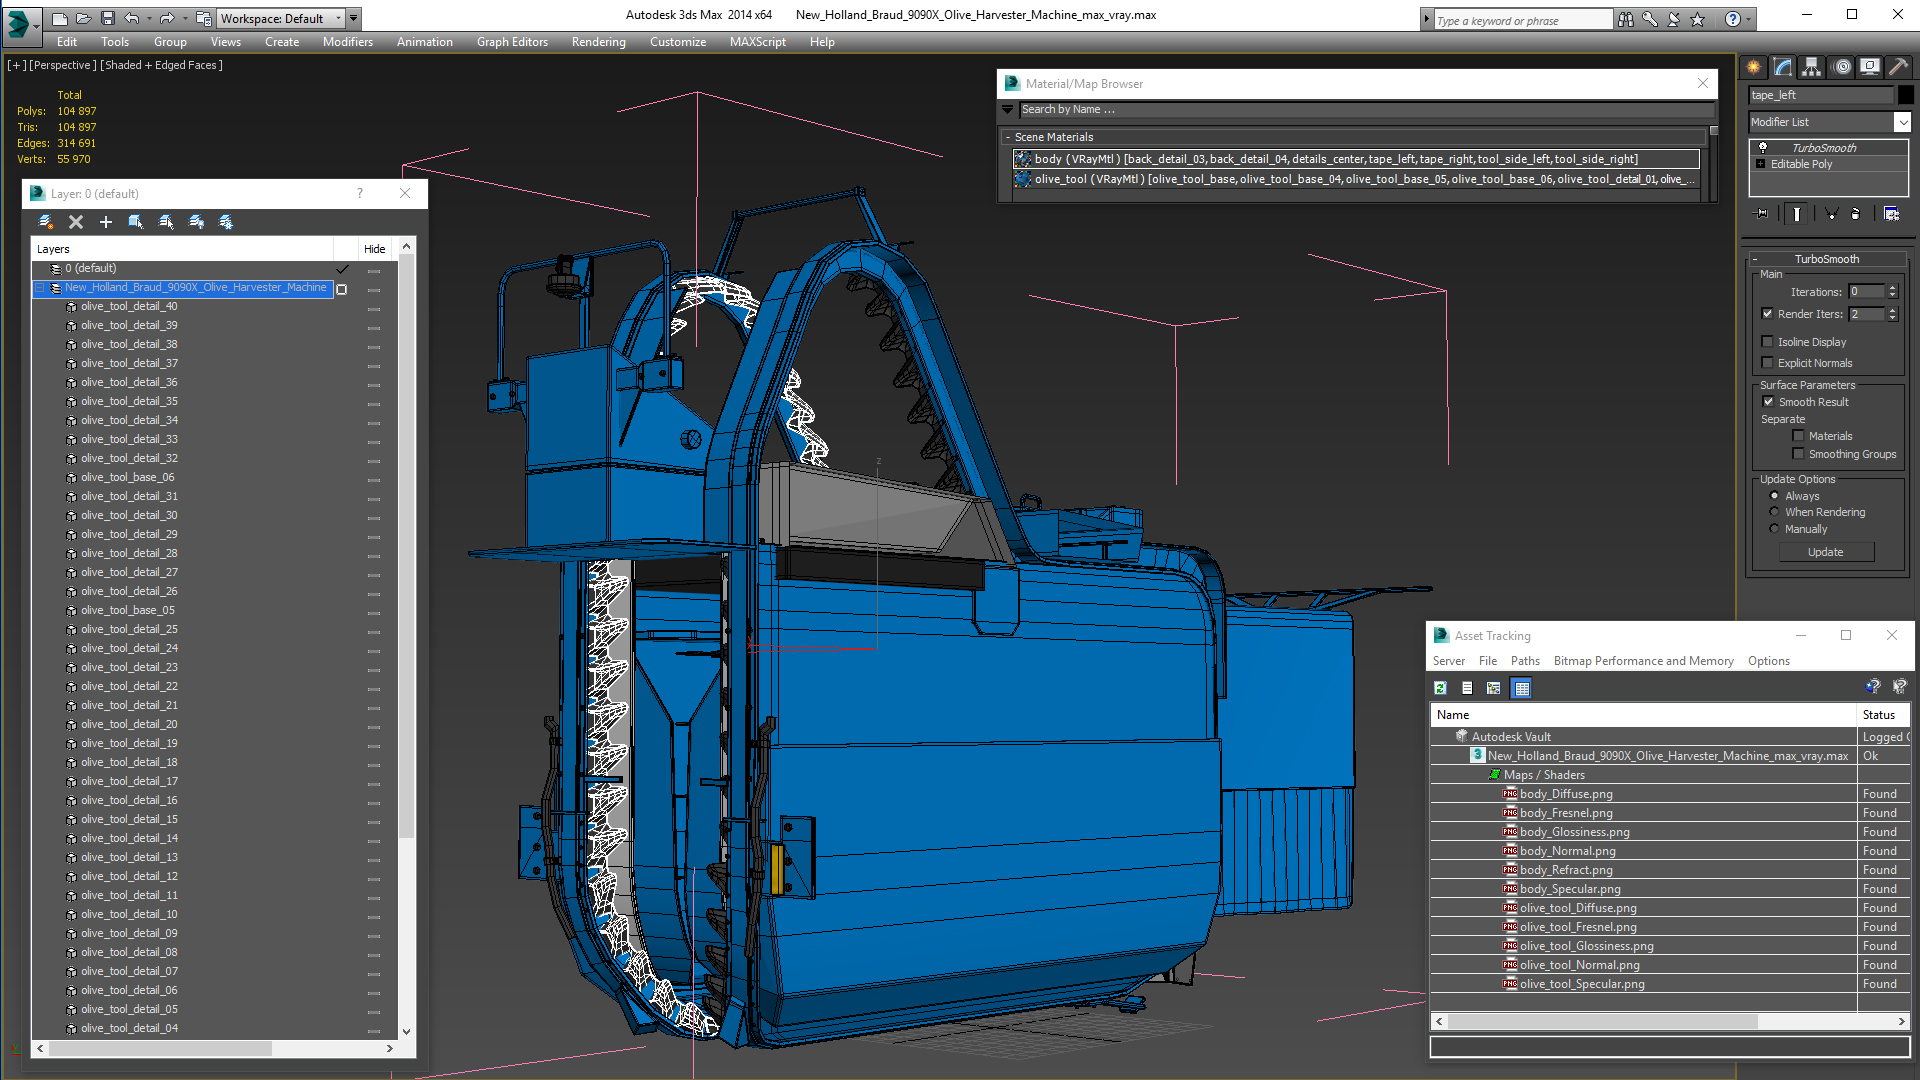Screen dimensions: 1920x1080
Task: Select When Rendering update radio option
Action: (x=1775, y=512)
